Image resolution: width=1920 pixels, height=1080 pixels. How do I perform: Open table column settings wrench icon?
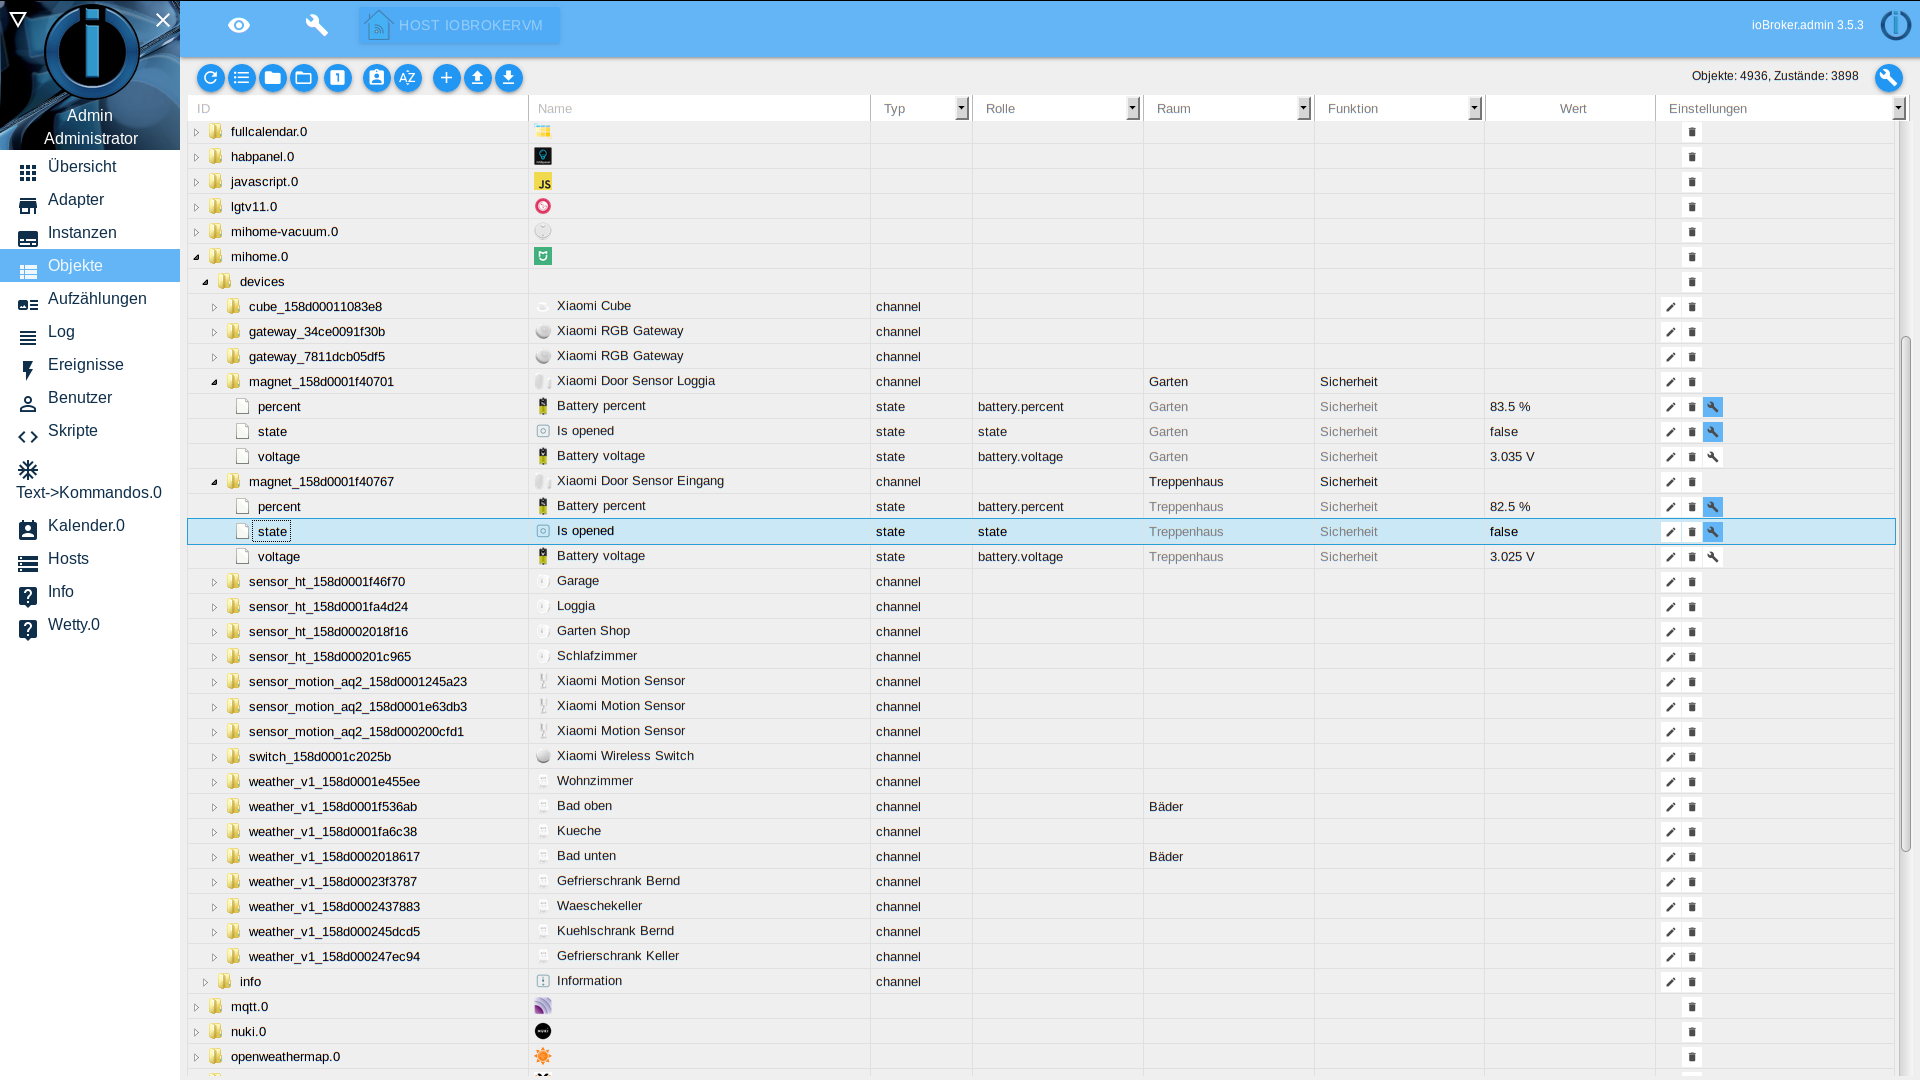tap(1888, 78)
